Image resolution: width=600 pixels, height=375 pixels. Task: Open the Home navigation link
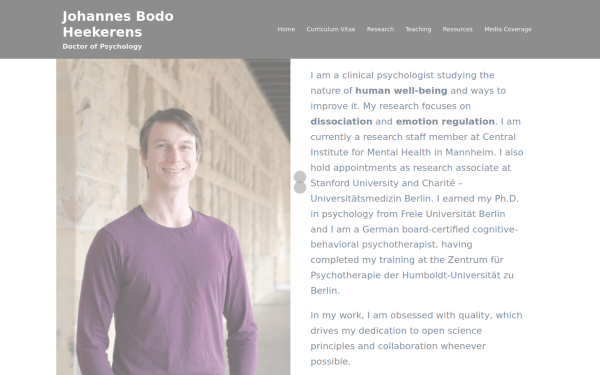(286, 29)
